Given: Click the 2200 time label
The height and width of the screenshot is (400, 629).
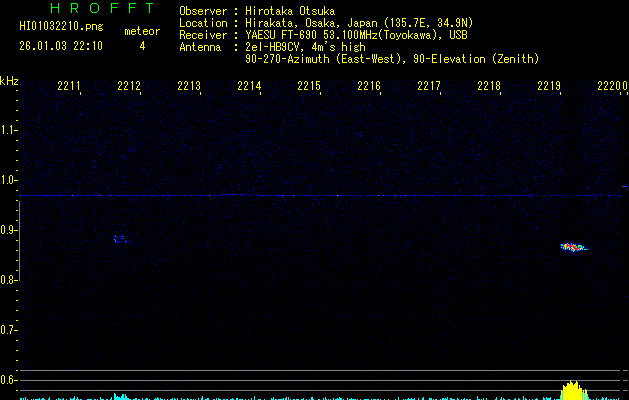Looking at the screenshot, I should coord(611,87).
